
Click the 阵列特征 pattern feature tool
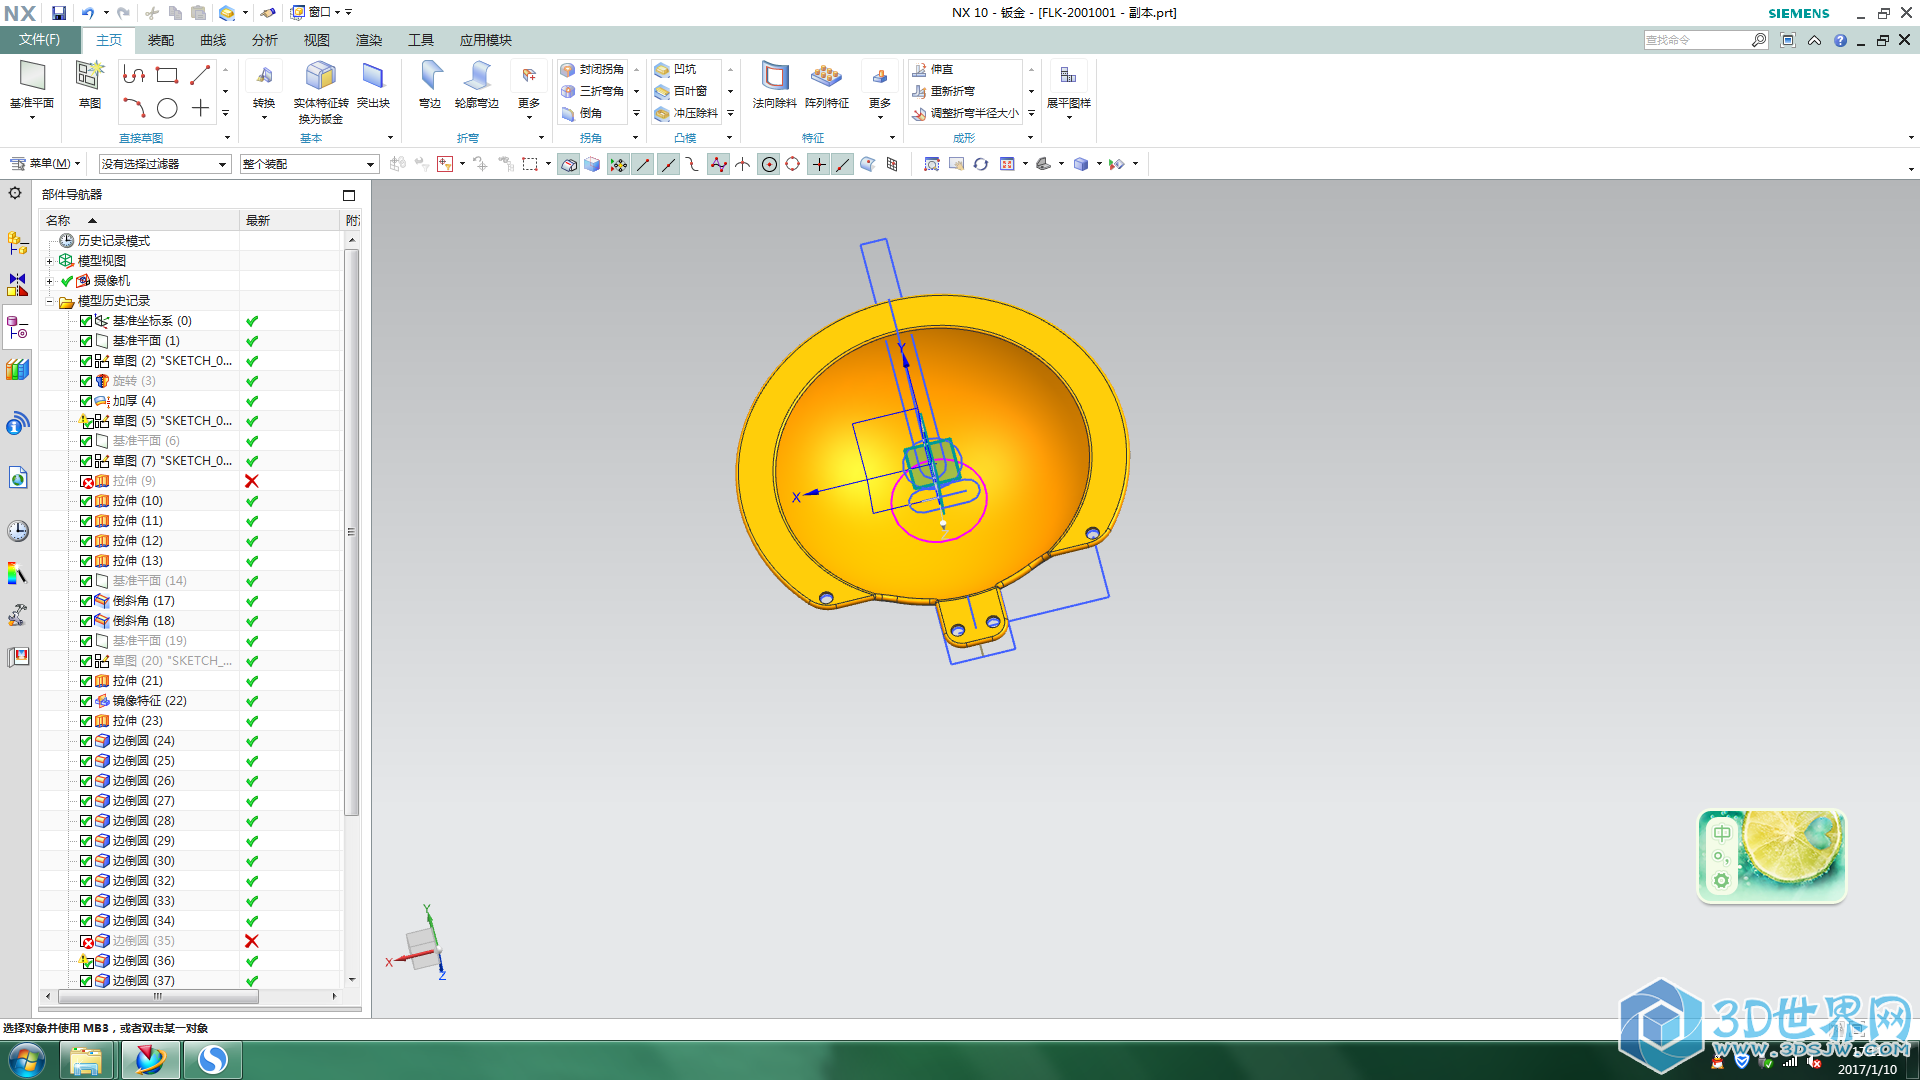click(826, 85)
